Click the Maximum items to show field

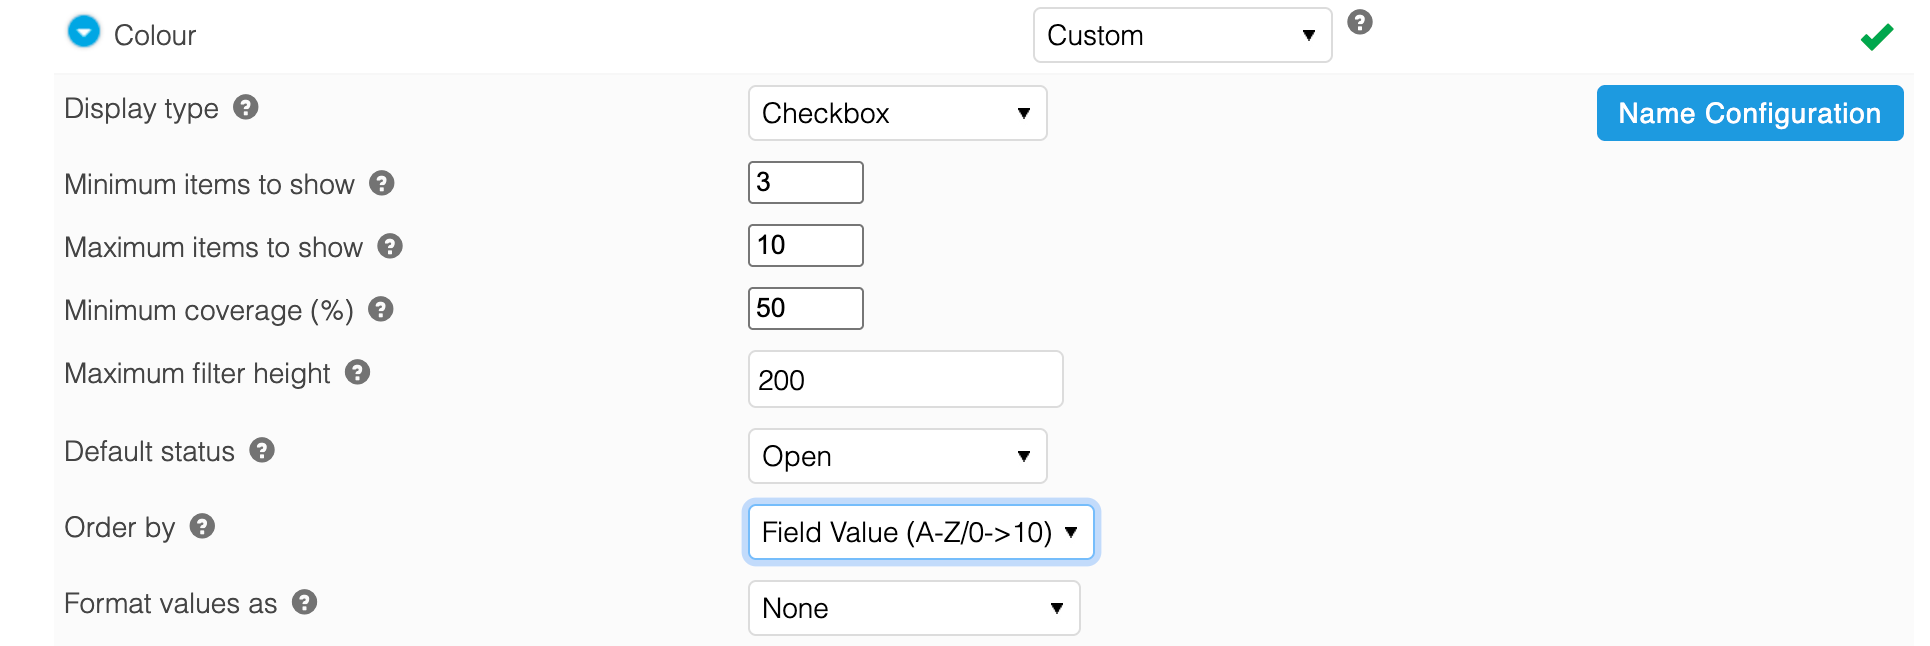pos(805,246)
